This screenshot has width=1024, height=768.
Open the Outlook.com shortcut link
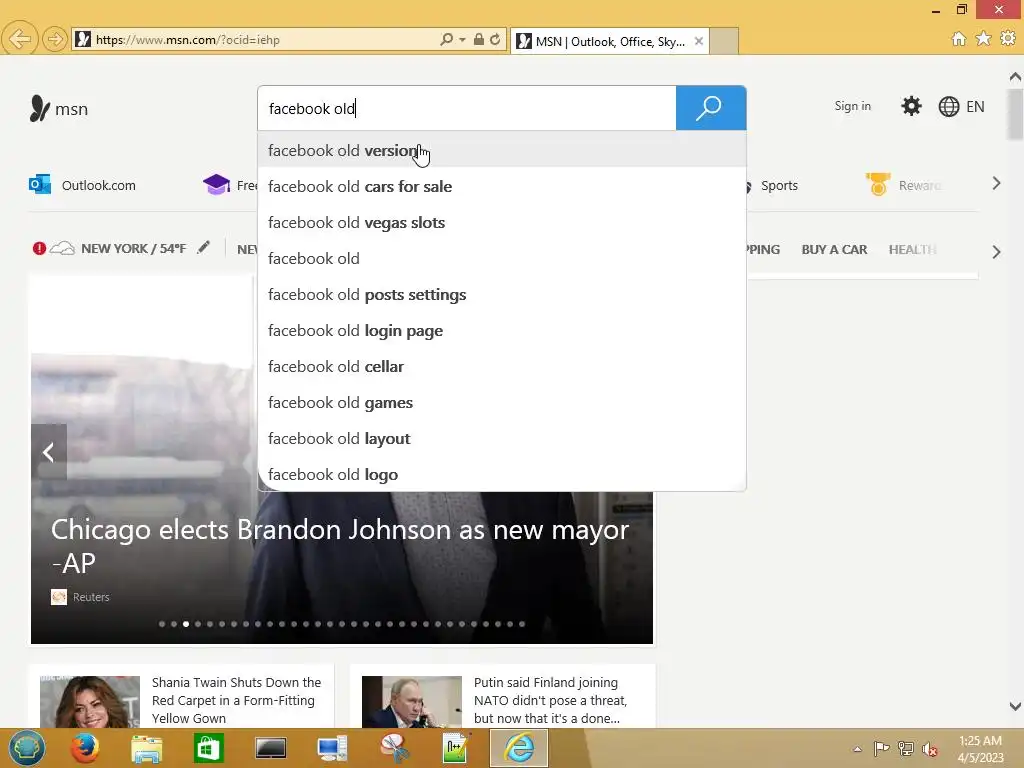(99, 185)
